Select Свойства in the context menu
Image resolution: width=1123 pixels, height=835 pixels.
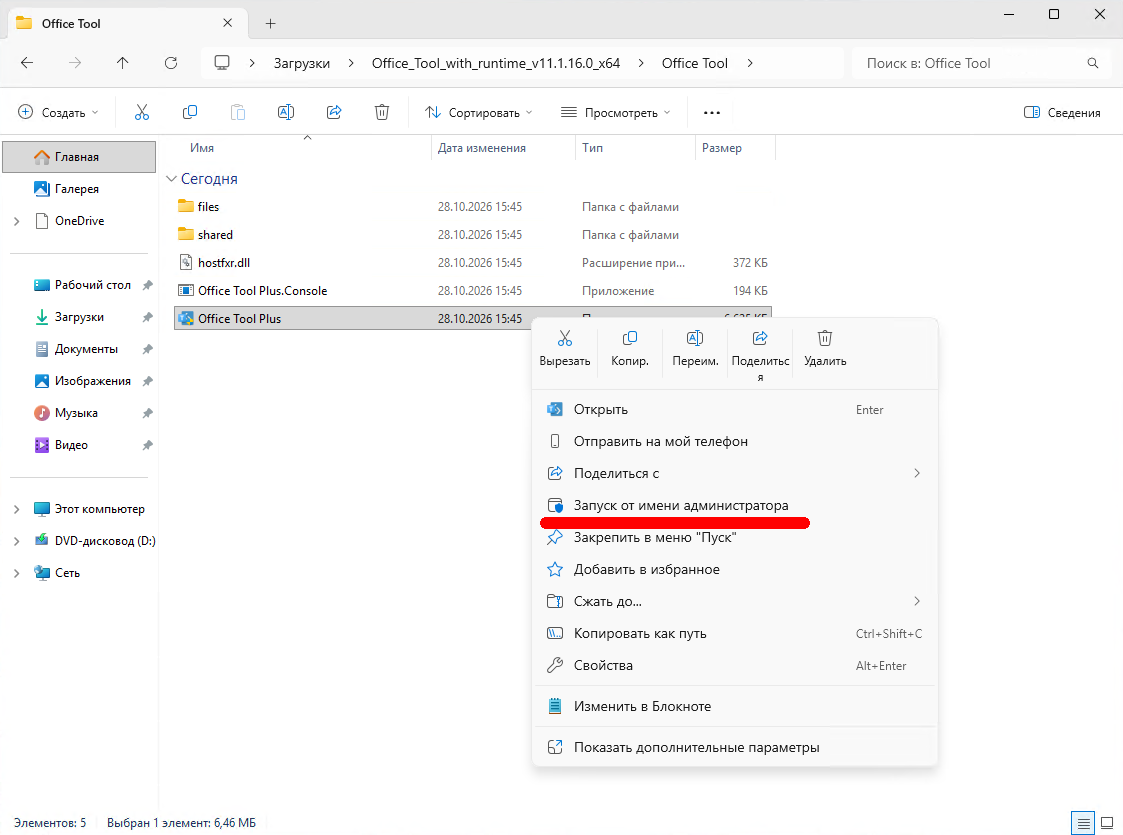(735, 665)
